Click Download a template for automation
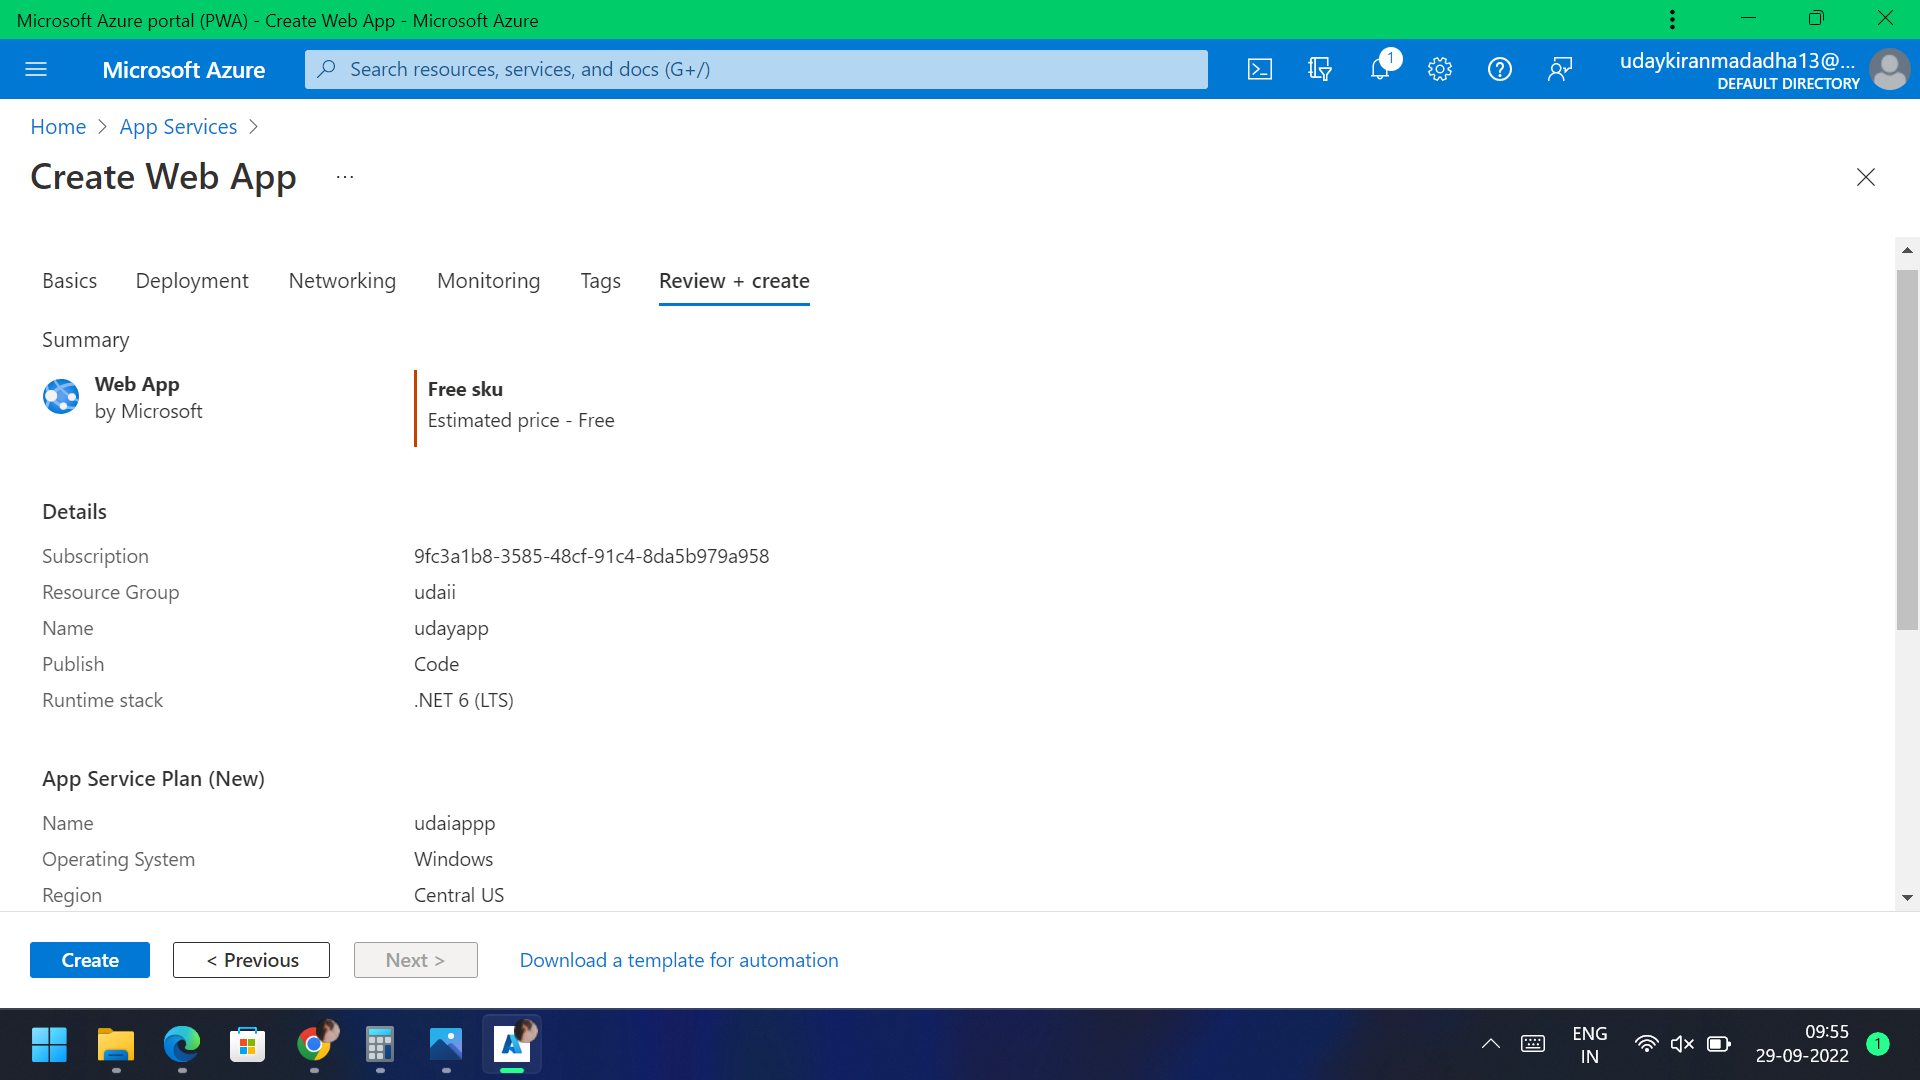 679,960
